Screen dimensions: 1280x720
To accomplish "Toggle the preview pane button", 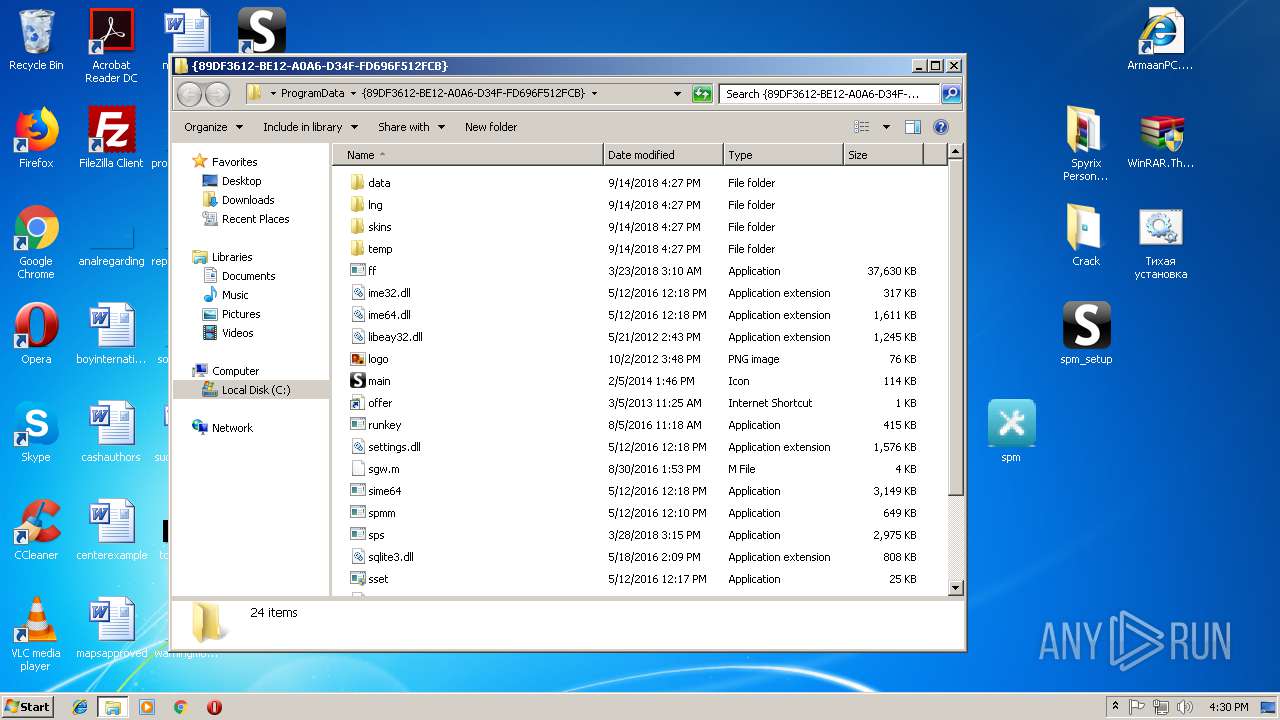I will click(912, 127).
